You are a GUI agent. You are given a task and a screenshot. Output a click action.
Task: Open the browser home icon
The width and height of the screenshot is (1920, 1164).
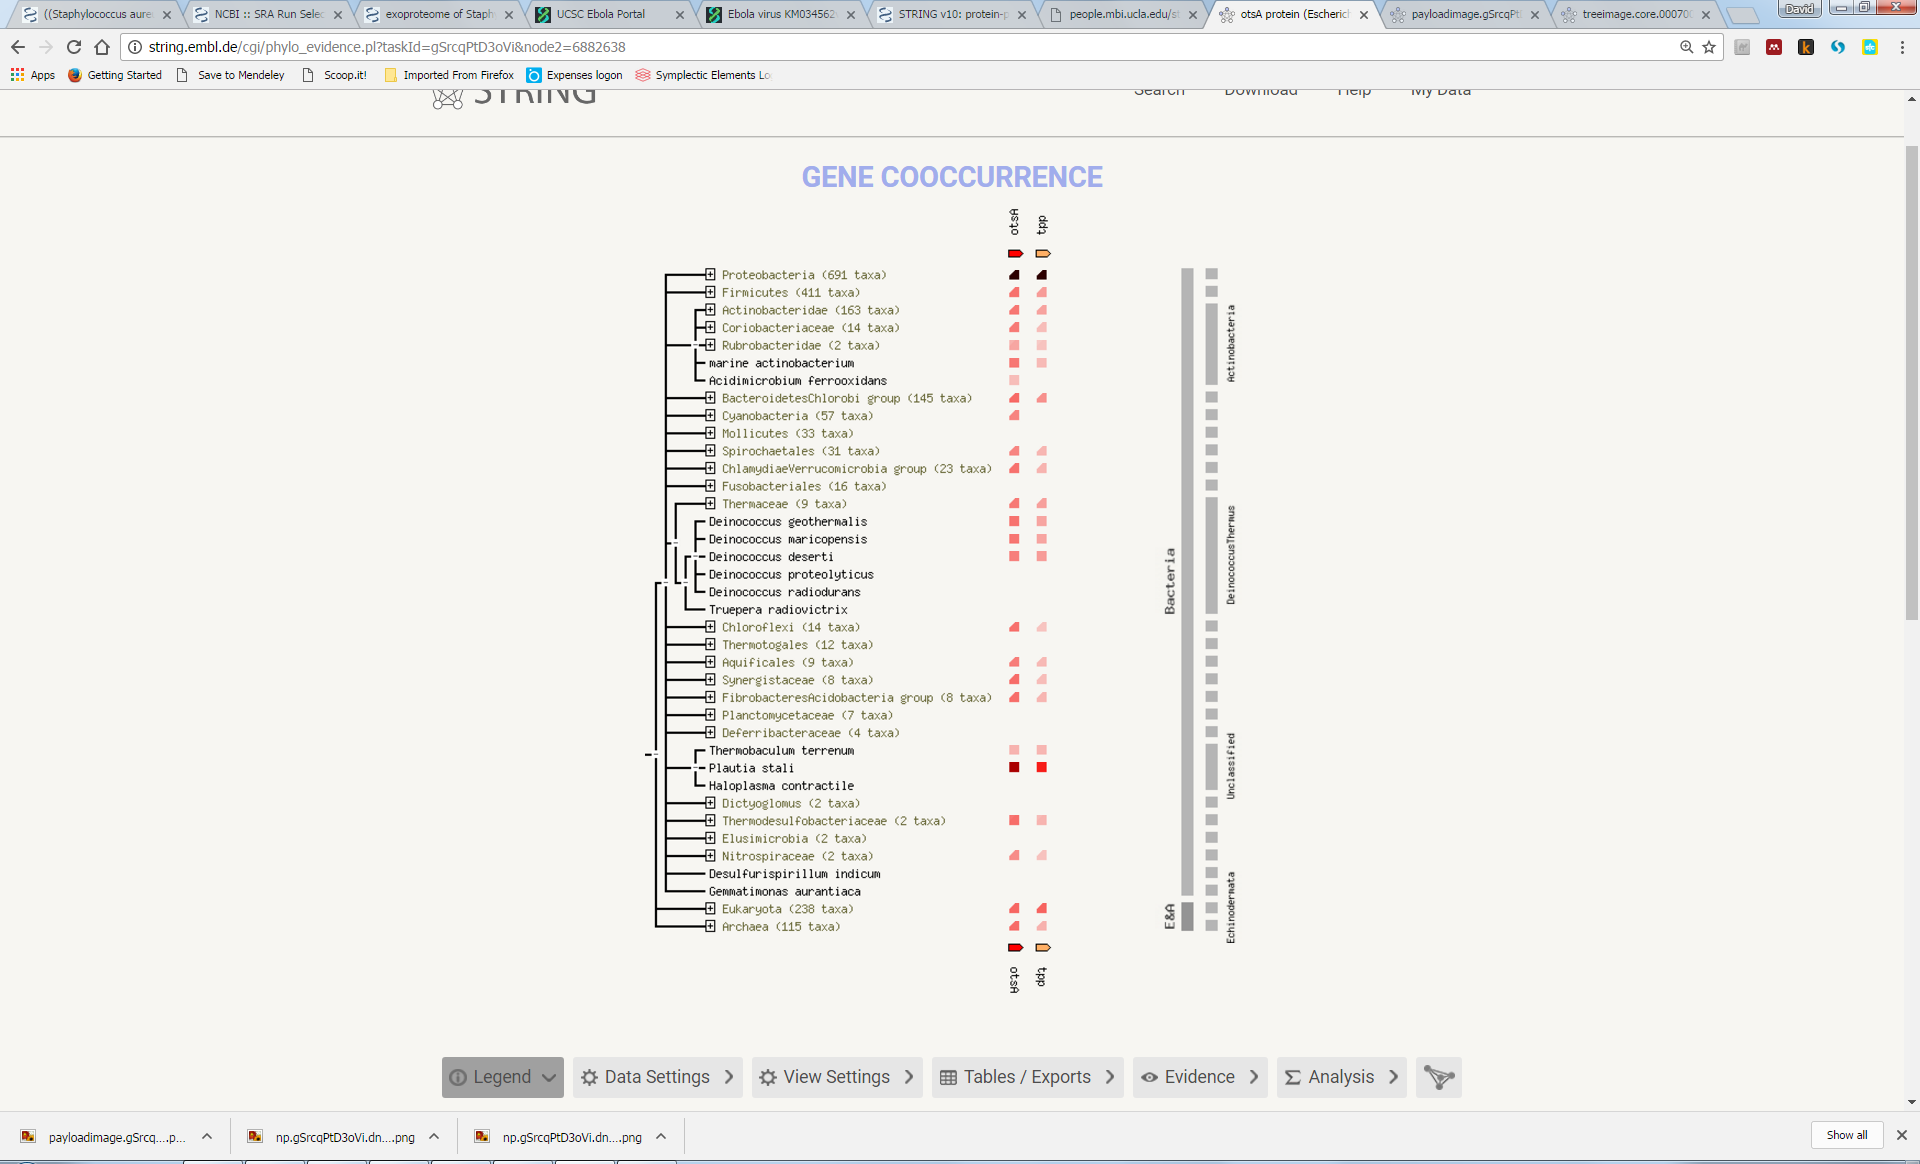click(x=102, y=47)
